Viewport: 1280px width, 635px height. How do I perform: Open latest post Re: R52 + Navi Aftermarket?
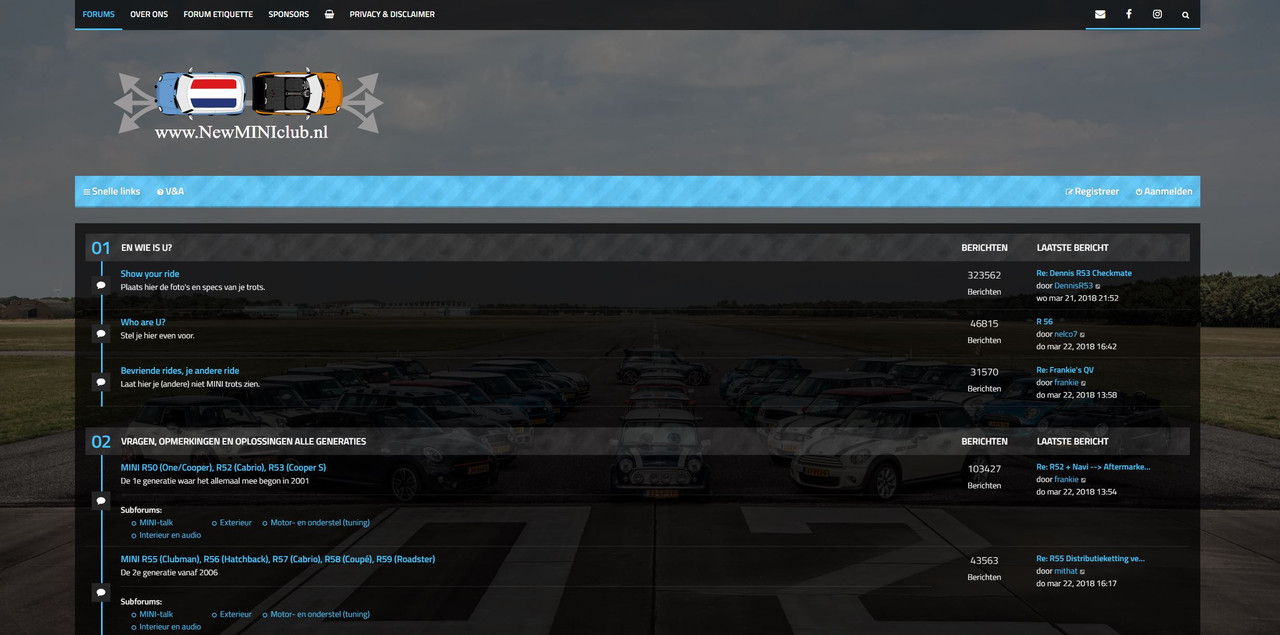point(1093,467)
